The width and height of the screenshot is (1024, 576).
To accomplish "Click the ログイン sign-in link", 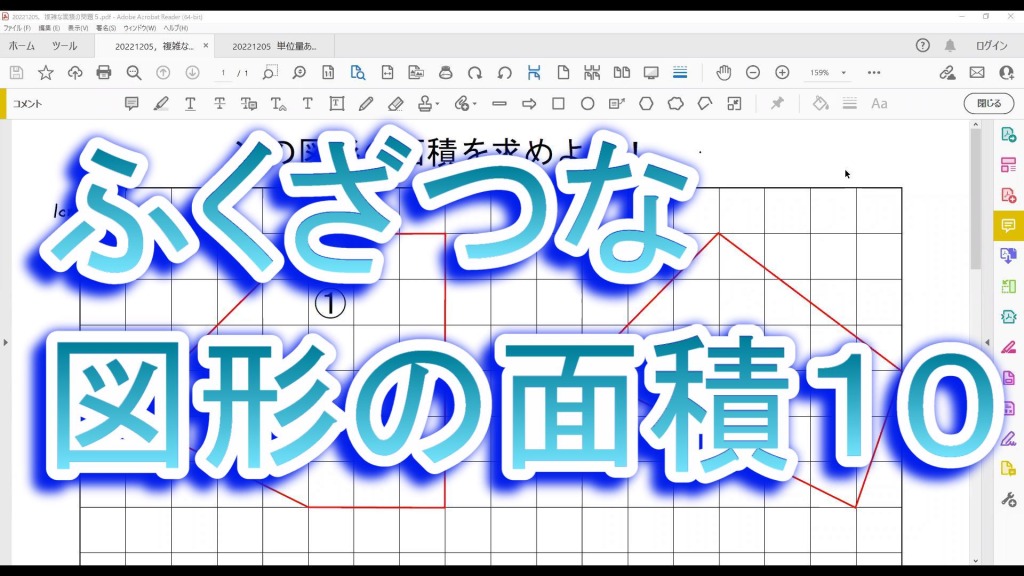I will click(x=991, y=46).
